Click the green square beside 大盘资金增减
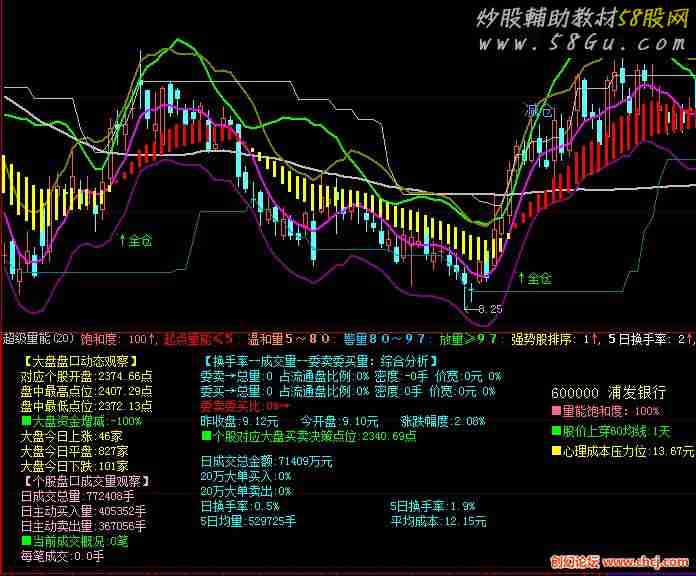Image resolution: width=696 pixels, height=576 pixels. click(26, 420)
